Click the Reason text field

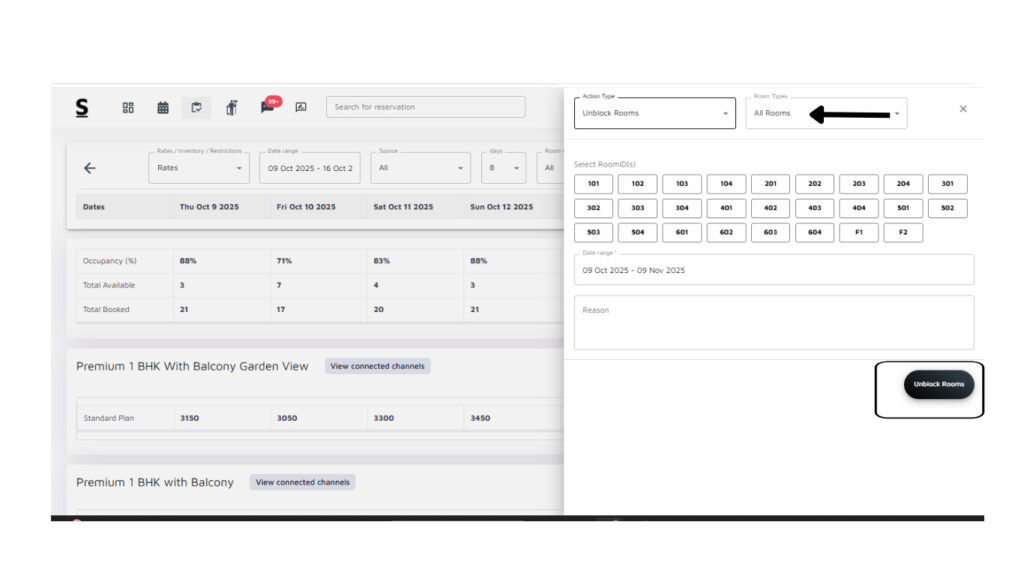pyautogui.click(x=773, y=322)
